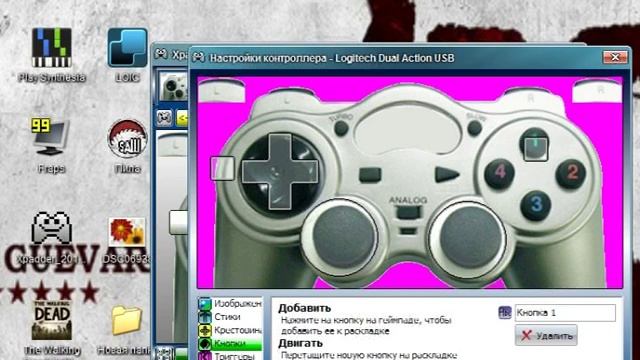The height and width of the screenshot is (360, 640).
Task: Click the Кнопка 1 name field
Action: 565,313
